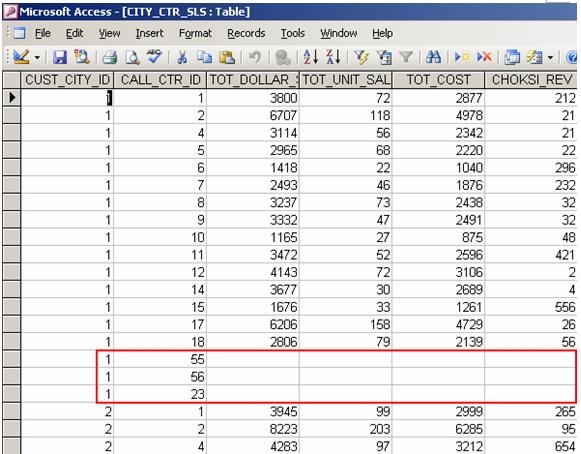Apply Filter By Selection icon
581x454 pixels.
click(361, 57)
